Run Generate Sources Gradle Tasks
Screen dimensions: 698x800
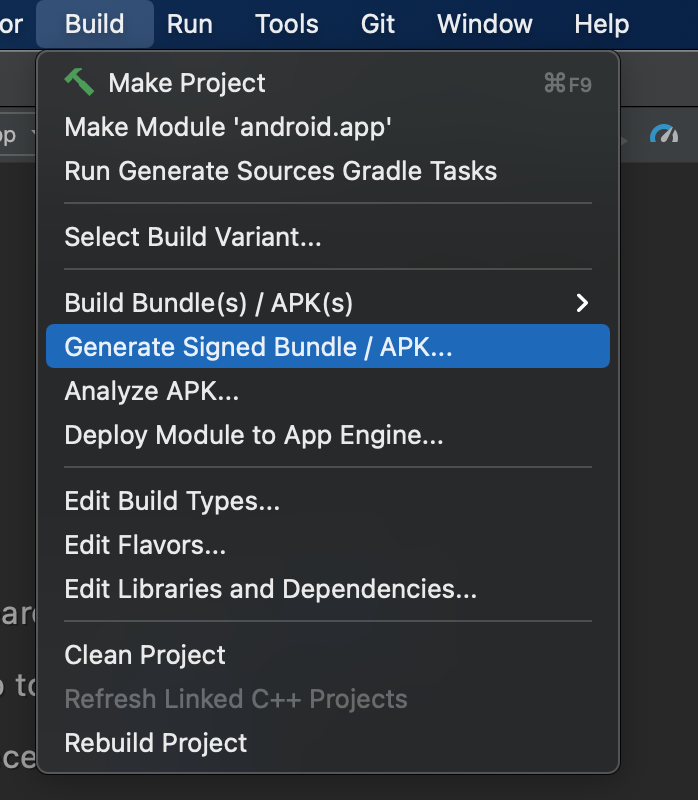(280, 171)
